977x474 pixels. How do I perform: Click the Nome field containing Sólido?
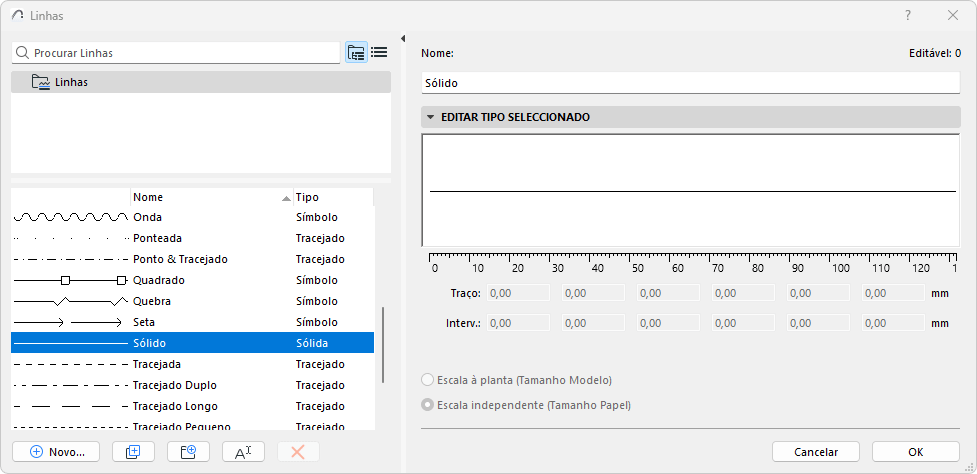coord(690,82)
